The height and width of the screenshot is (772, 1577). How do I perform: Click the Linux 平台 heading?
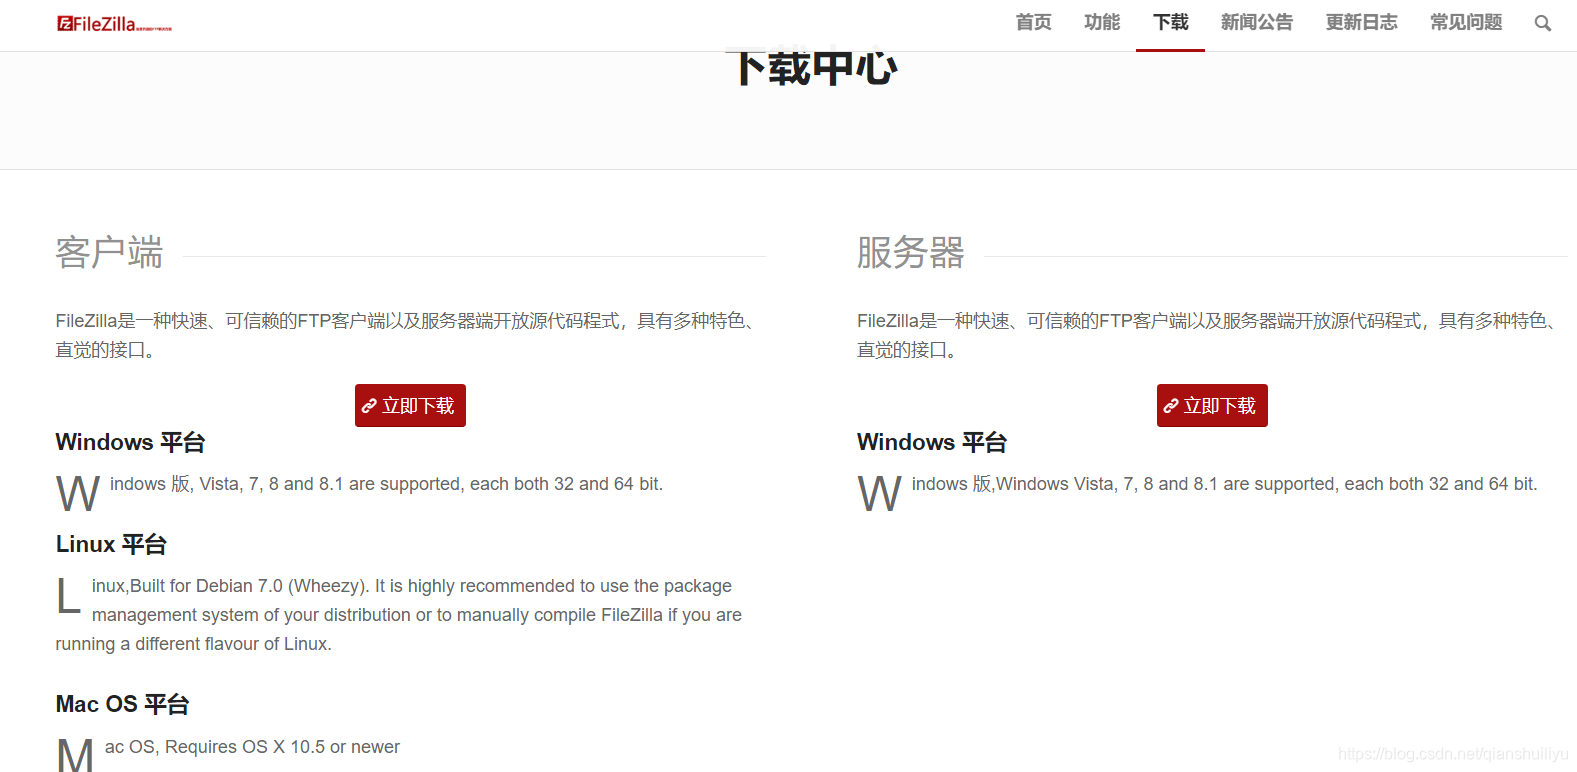pos(111,544)
